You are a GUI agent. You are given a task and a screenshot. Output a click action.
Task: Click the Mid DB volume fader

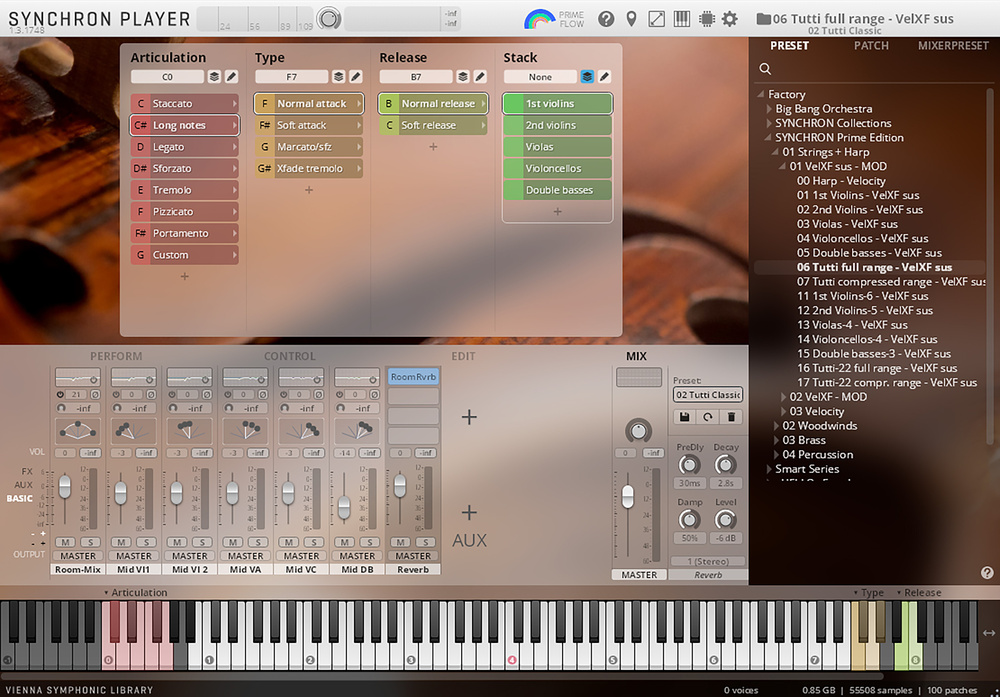pyautogui.click(x=345, y=506)
